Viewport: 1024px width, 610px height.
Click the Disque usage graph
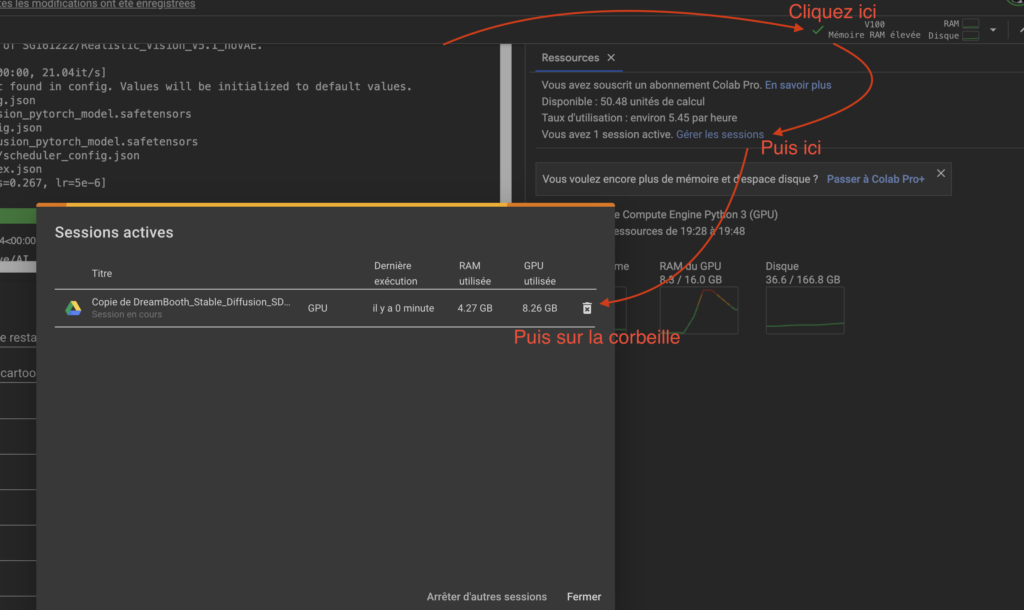click(x=805, y=310)
